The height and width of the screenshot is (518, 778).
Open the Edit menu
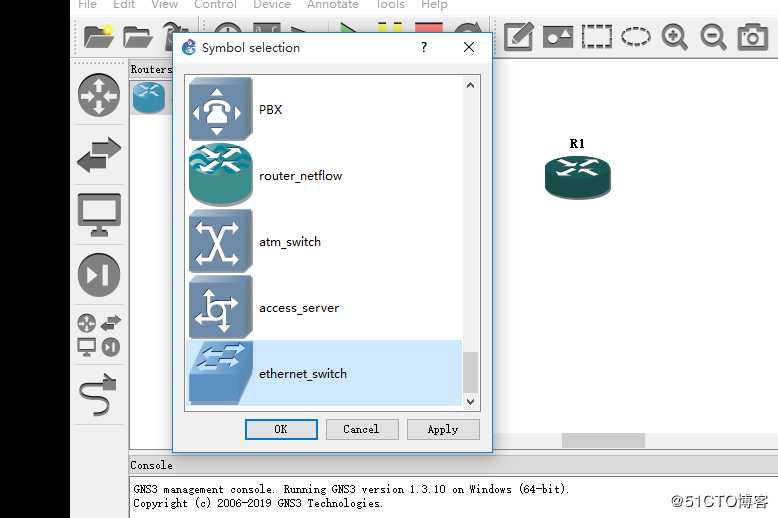(x=124, y=4)
